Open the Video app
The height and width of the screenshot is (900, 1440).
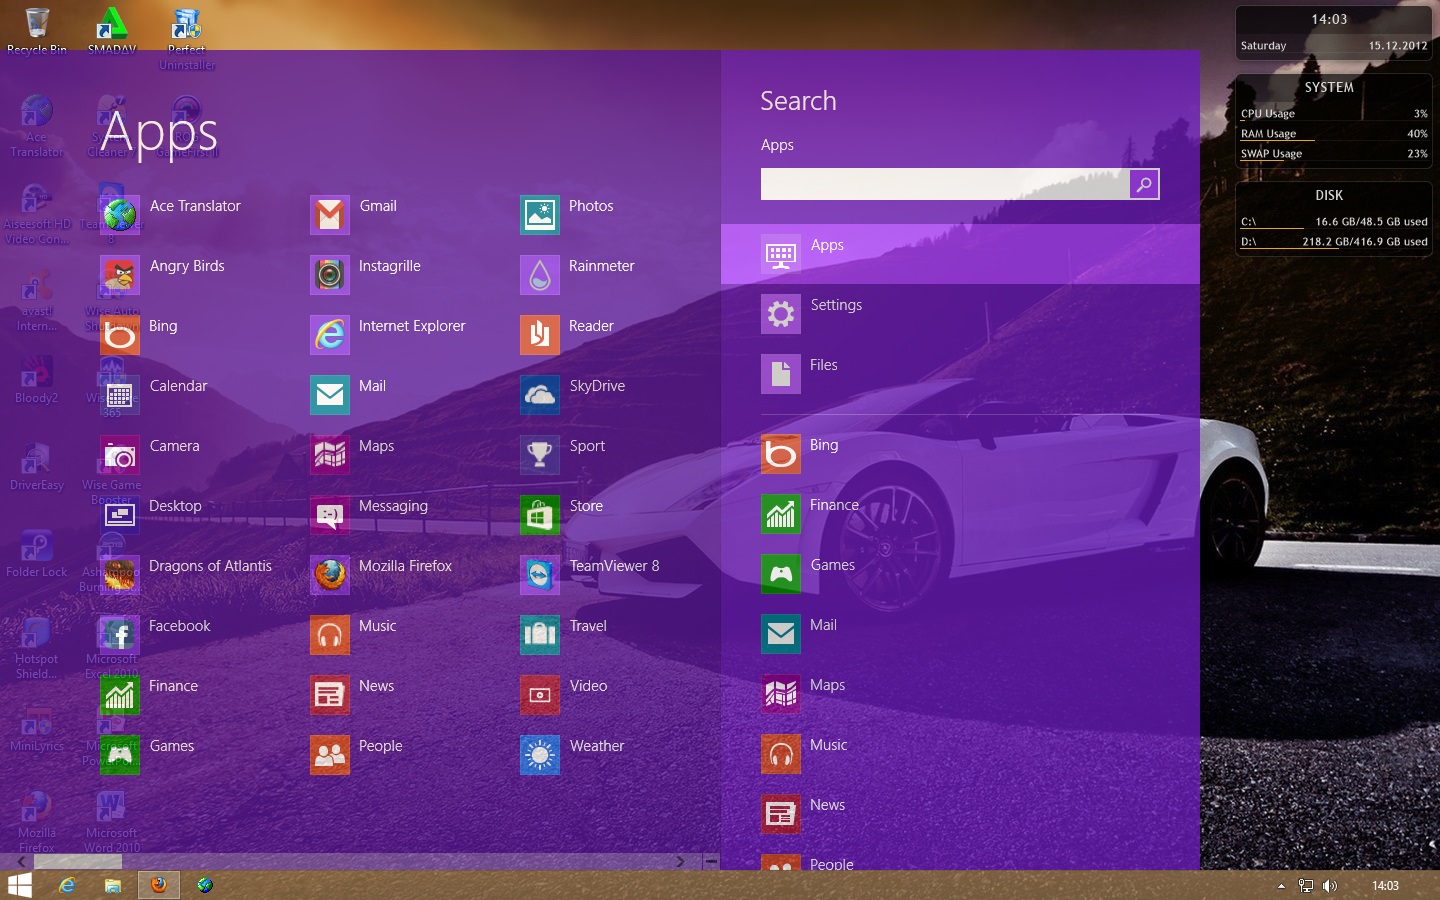(x=540, y=695)
